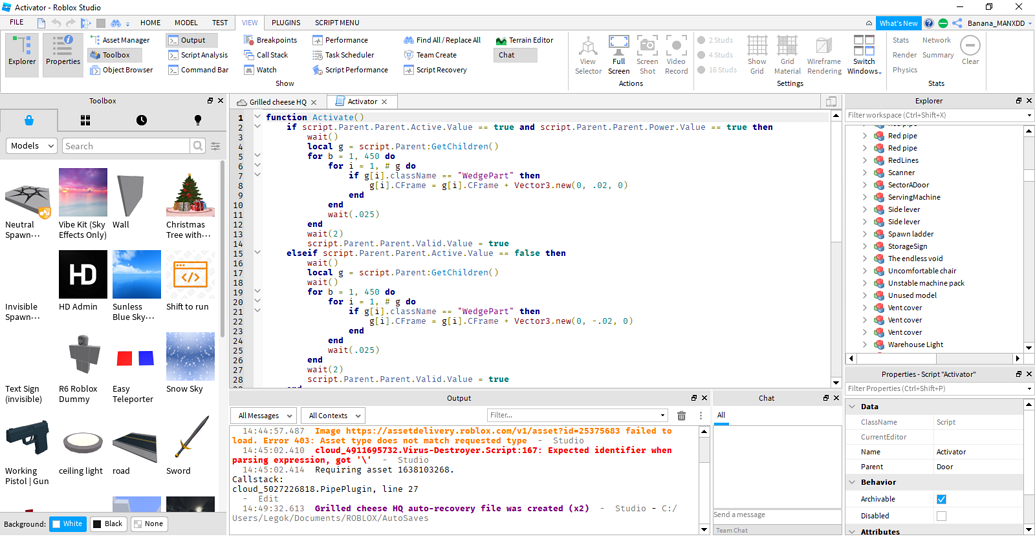The height and width of the screenshot is (540, 1035).
Task: Click the Filter workspace input
Action: pos(935,115)
